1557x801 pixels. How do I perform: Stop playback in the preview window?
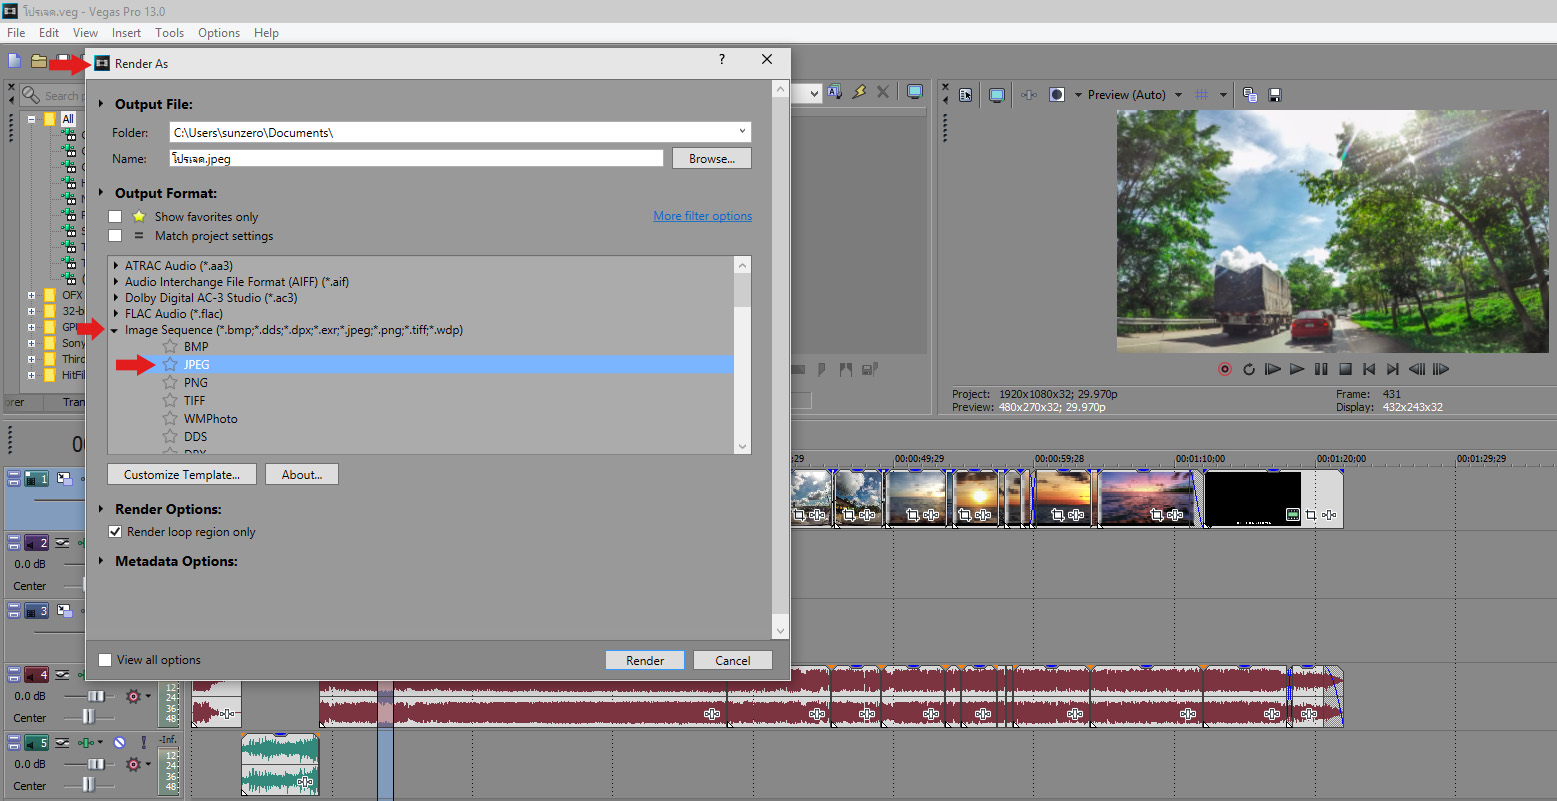[x=1345, y=369]
